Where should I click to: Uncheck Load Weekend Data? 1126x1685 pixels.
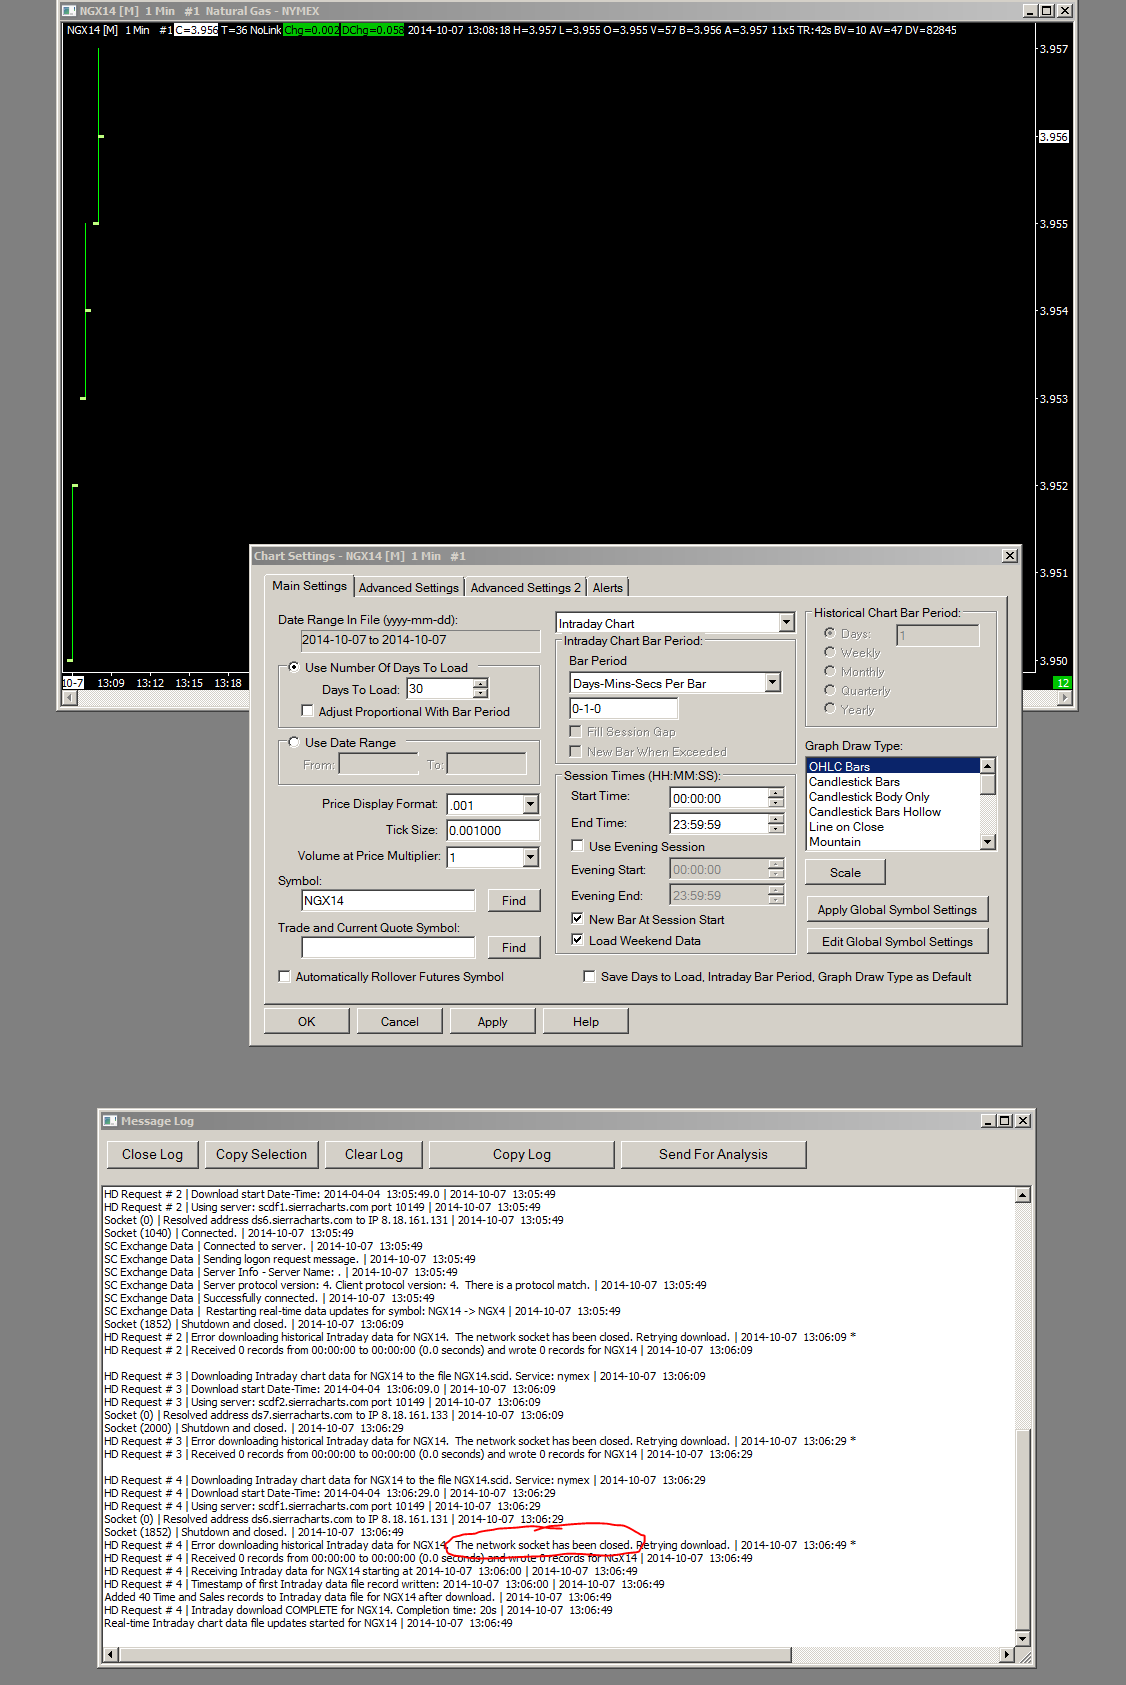[x=577, y=940]
